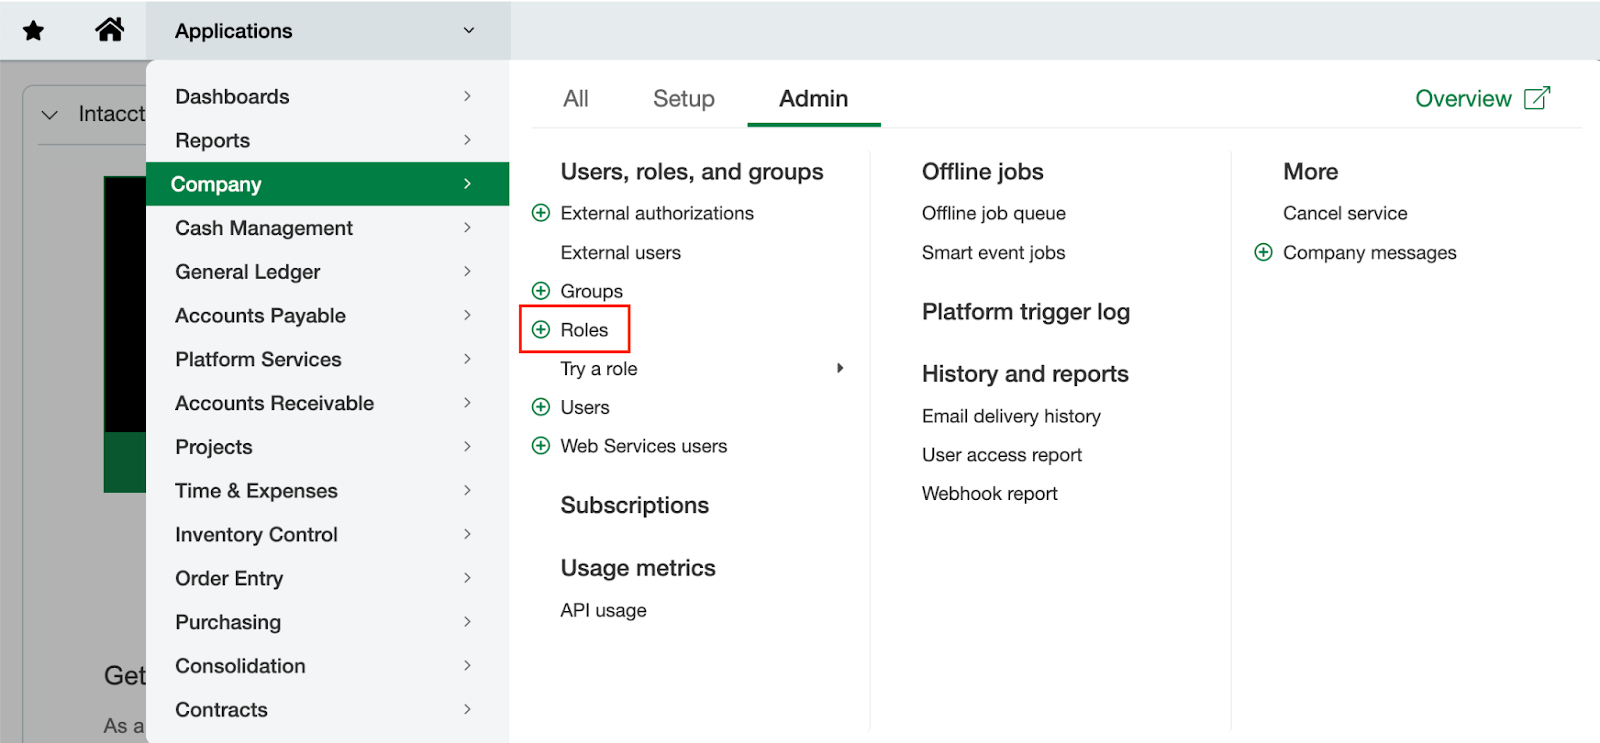Open the Roles link
Image resolution: width=1600 pixels, height=743 pixels.
click(584, 330)
